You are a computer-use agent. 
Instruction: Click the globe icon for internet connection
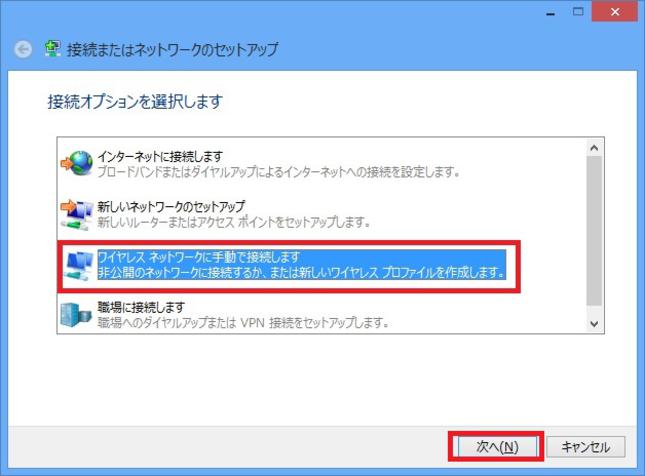77,164
